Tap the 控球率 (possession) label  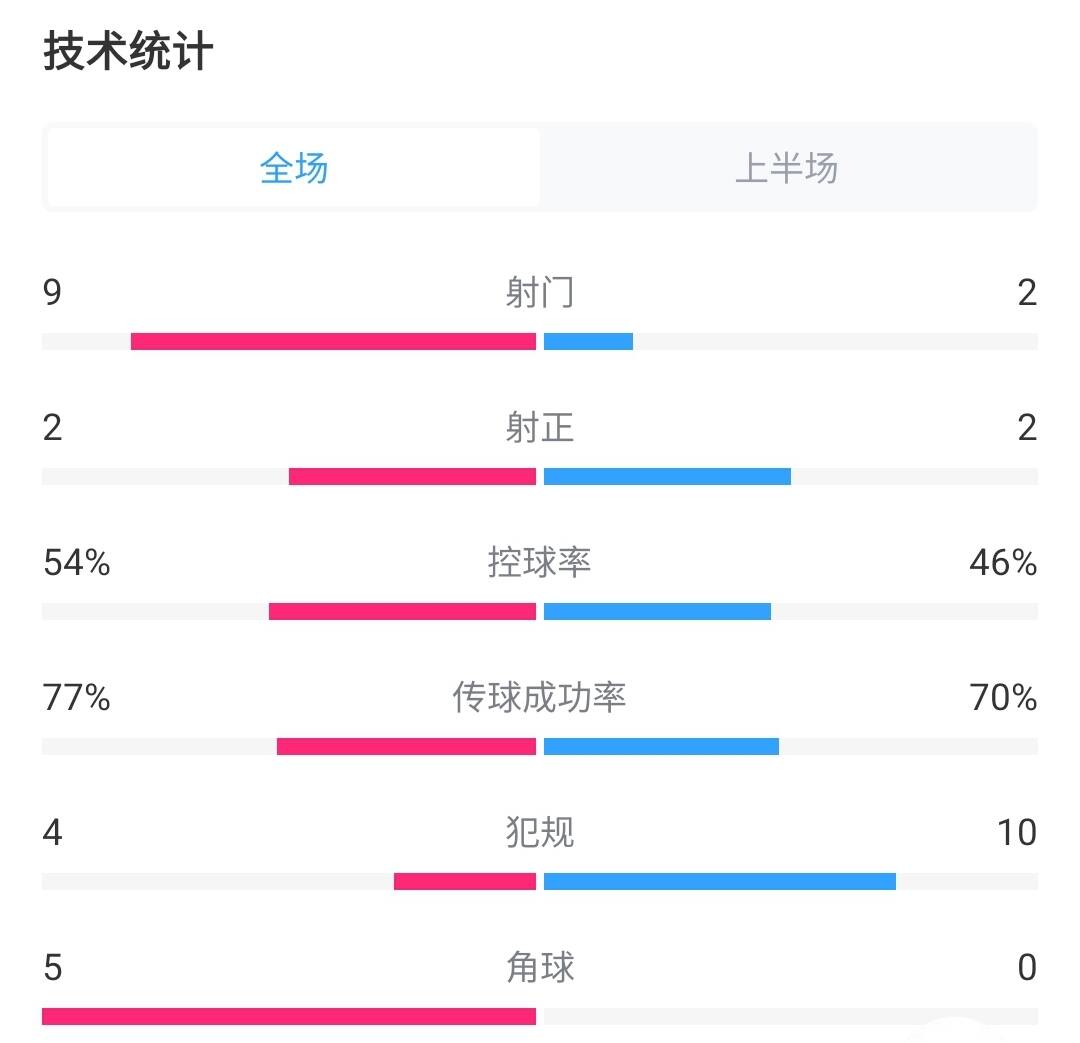click(540, 563)
